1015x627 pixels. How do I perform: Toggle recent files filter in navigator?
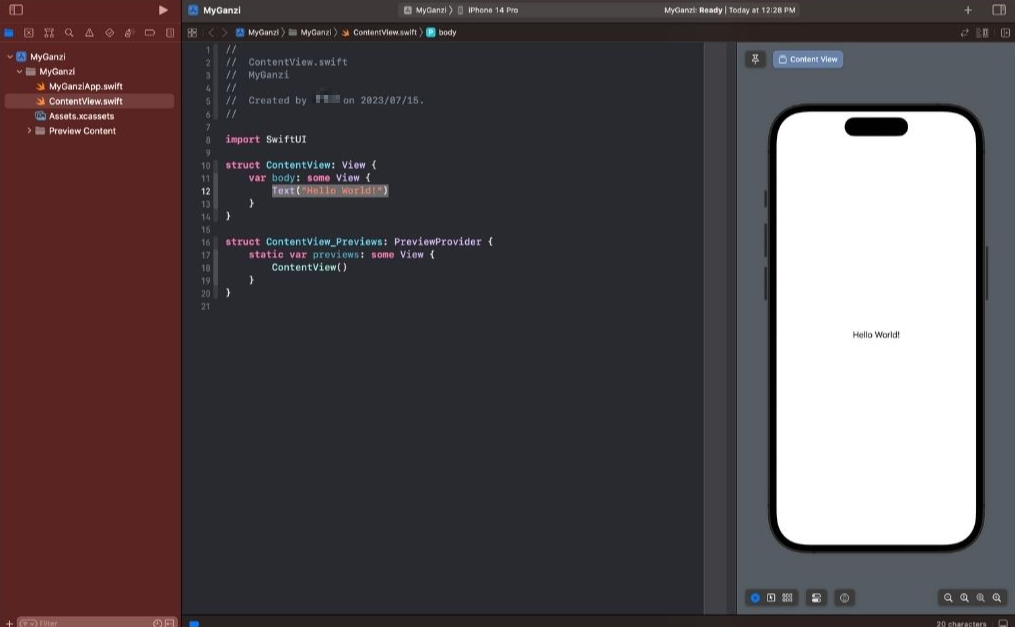point(157,623)
